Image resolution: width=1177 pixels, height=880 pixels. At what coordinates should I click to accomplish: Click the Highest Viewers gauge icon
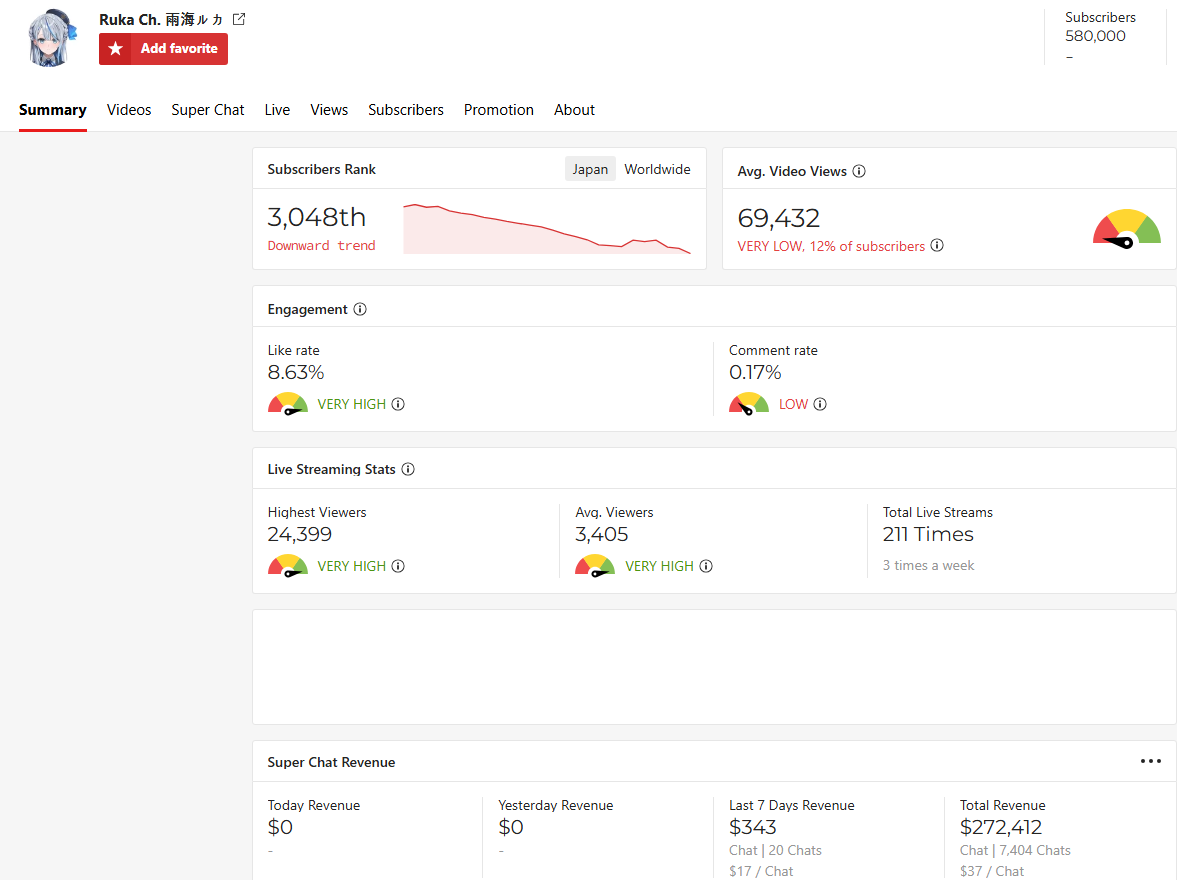coord(287,566)
